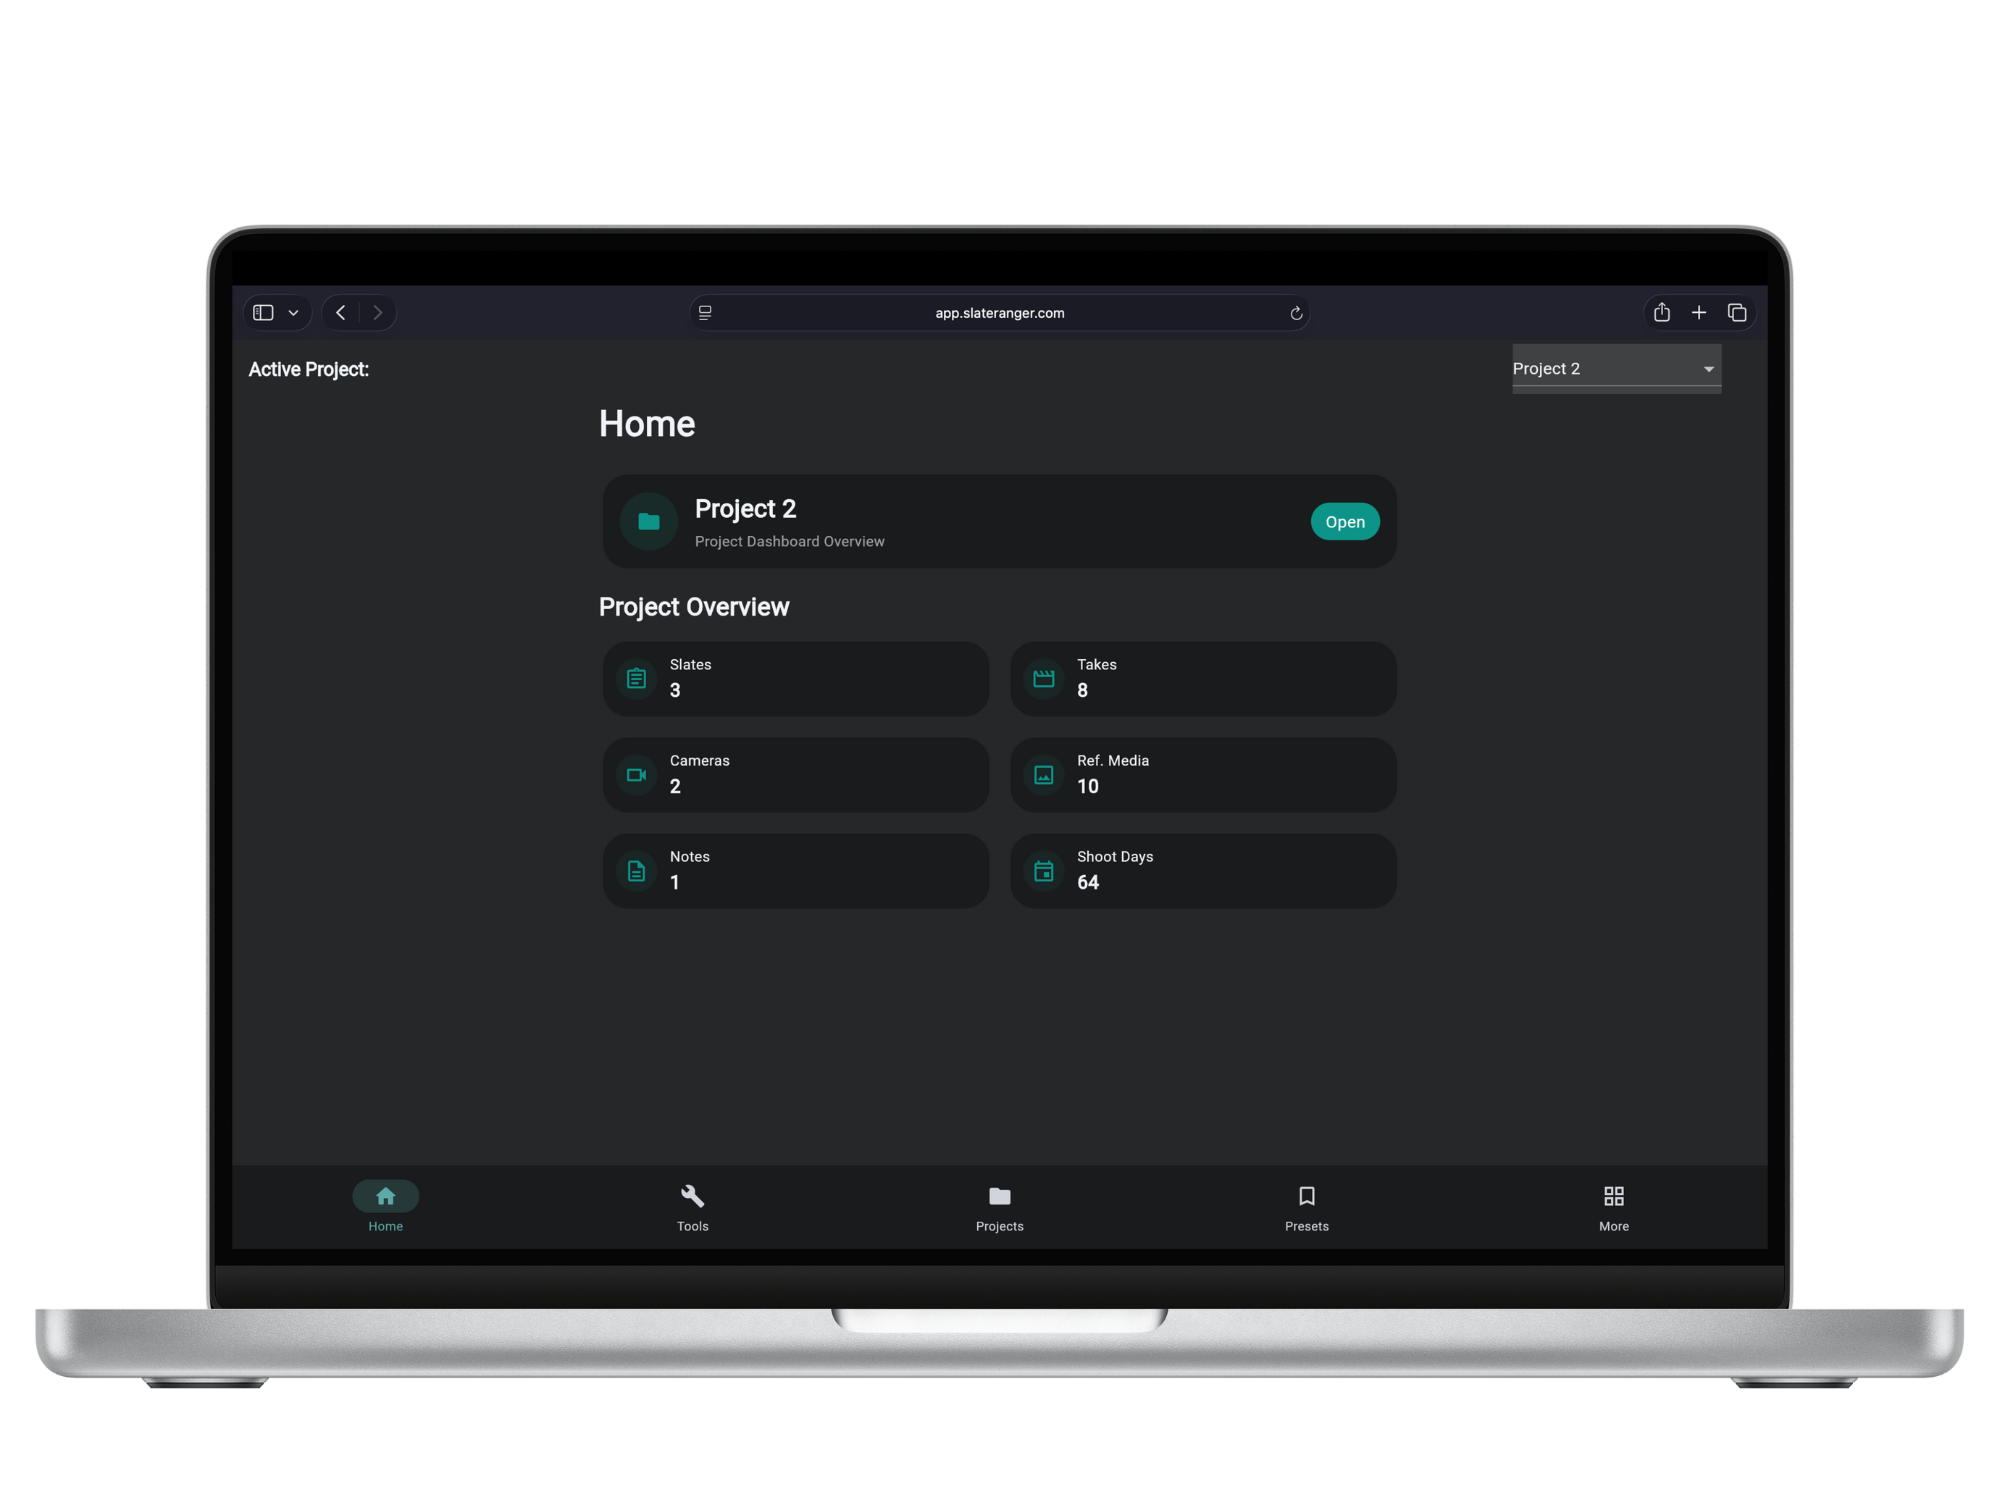Open the Active Project dropdown
Screen dimensions: 2000x1500
click(x=1616, y=369)
